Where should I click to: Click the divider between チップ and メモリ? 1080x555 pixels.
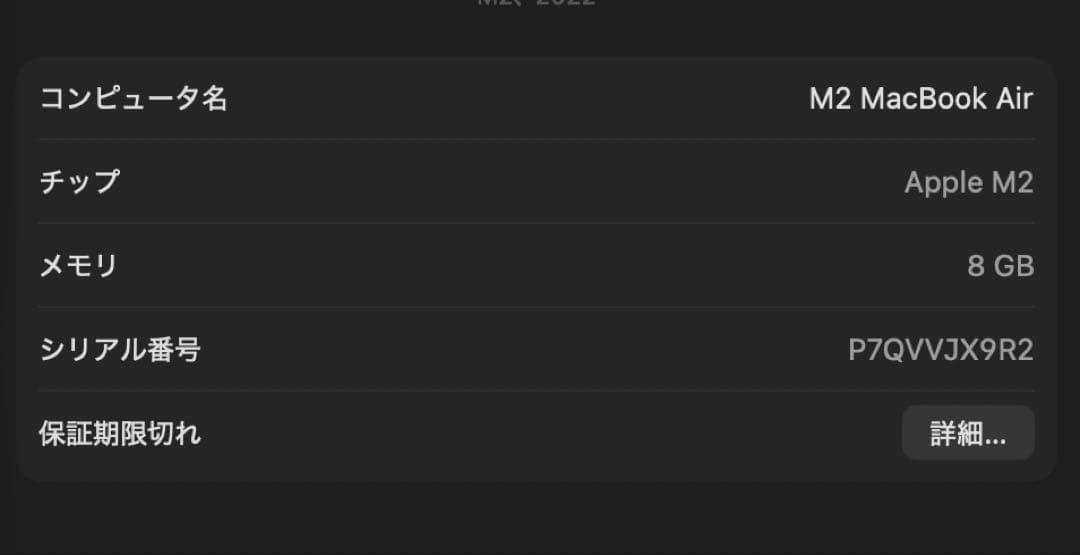click(x=536, y=223)
